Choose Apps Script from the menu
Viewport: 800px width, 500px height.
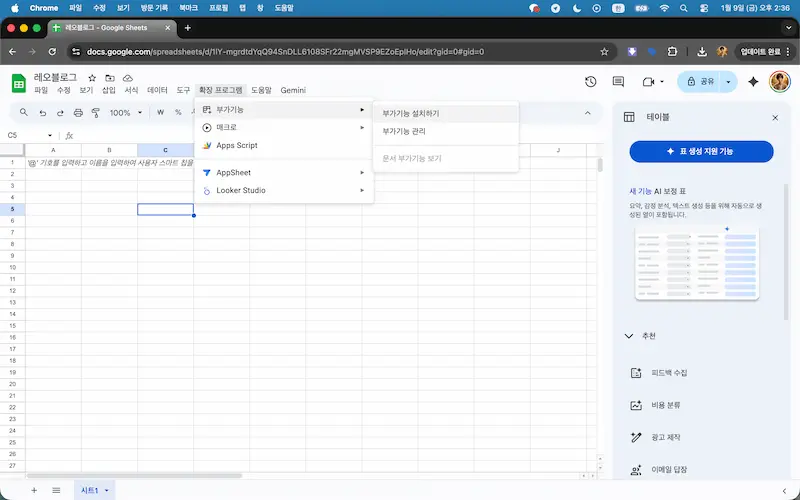pyautogui.click(x=284, y=145)
